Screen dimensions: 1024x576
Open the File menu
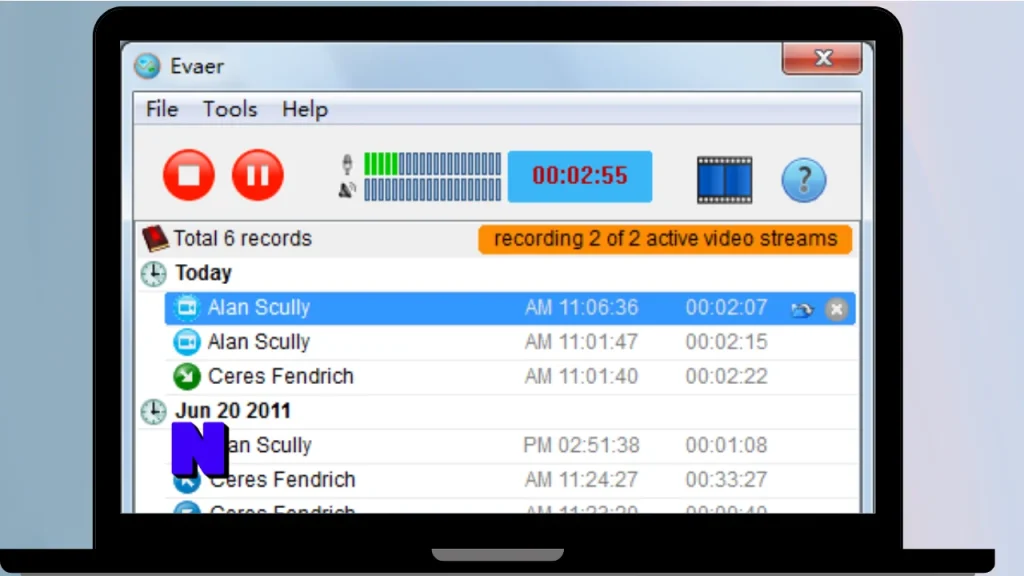pyautogui.click(x=162, y=109)
